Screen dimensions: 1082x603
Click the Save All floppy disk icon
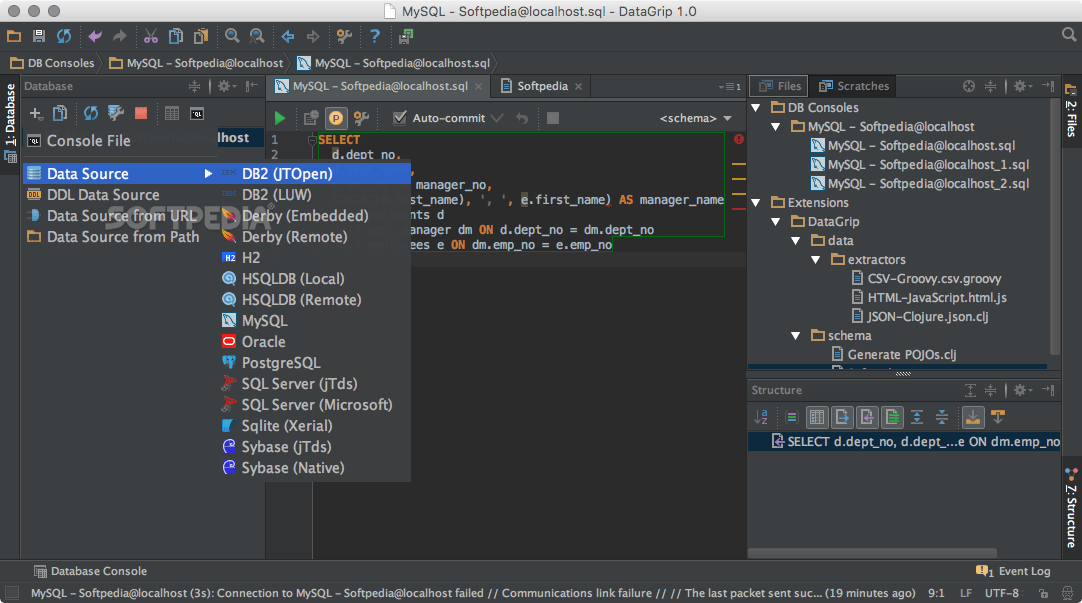tap(39, 36)
